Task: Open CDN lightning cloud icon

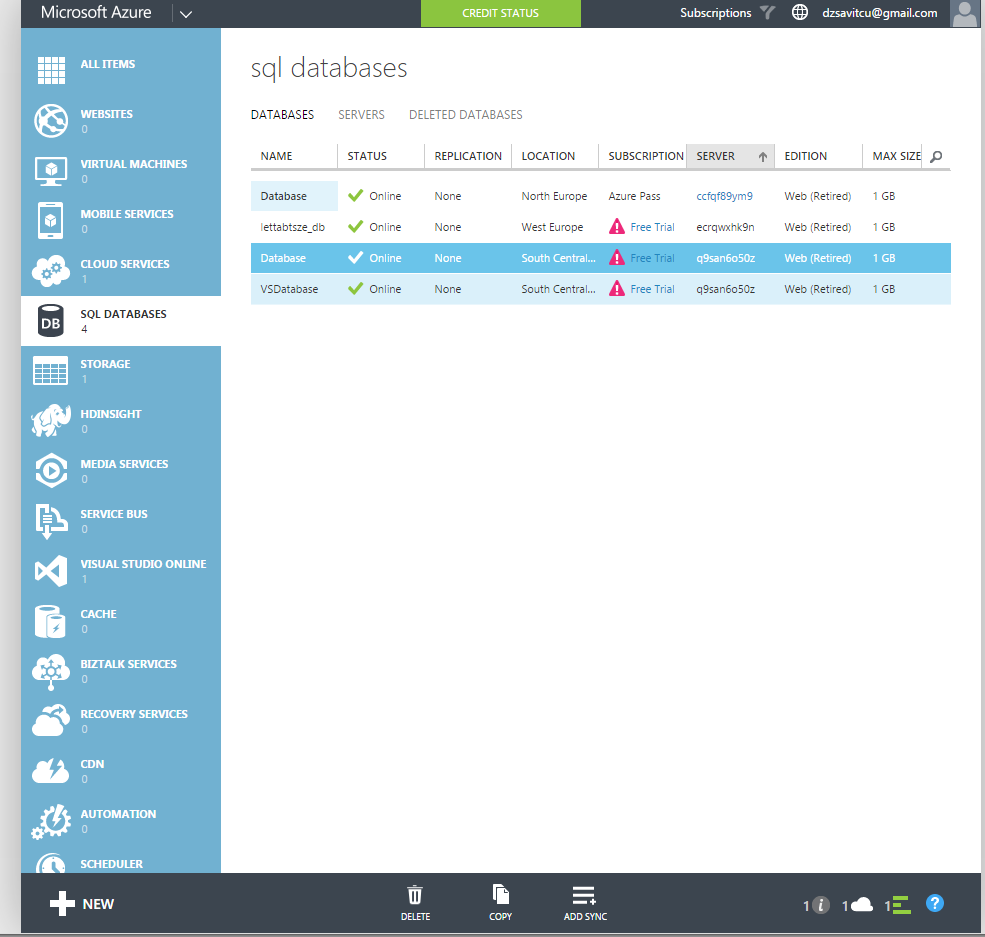Action: (x=51, y=771)
